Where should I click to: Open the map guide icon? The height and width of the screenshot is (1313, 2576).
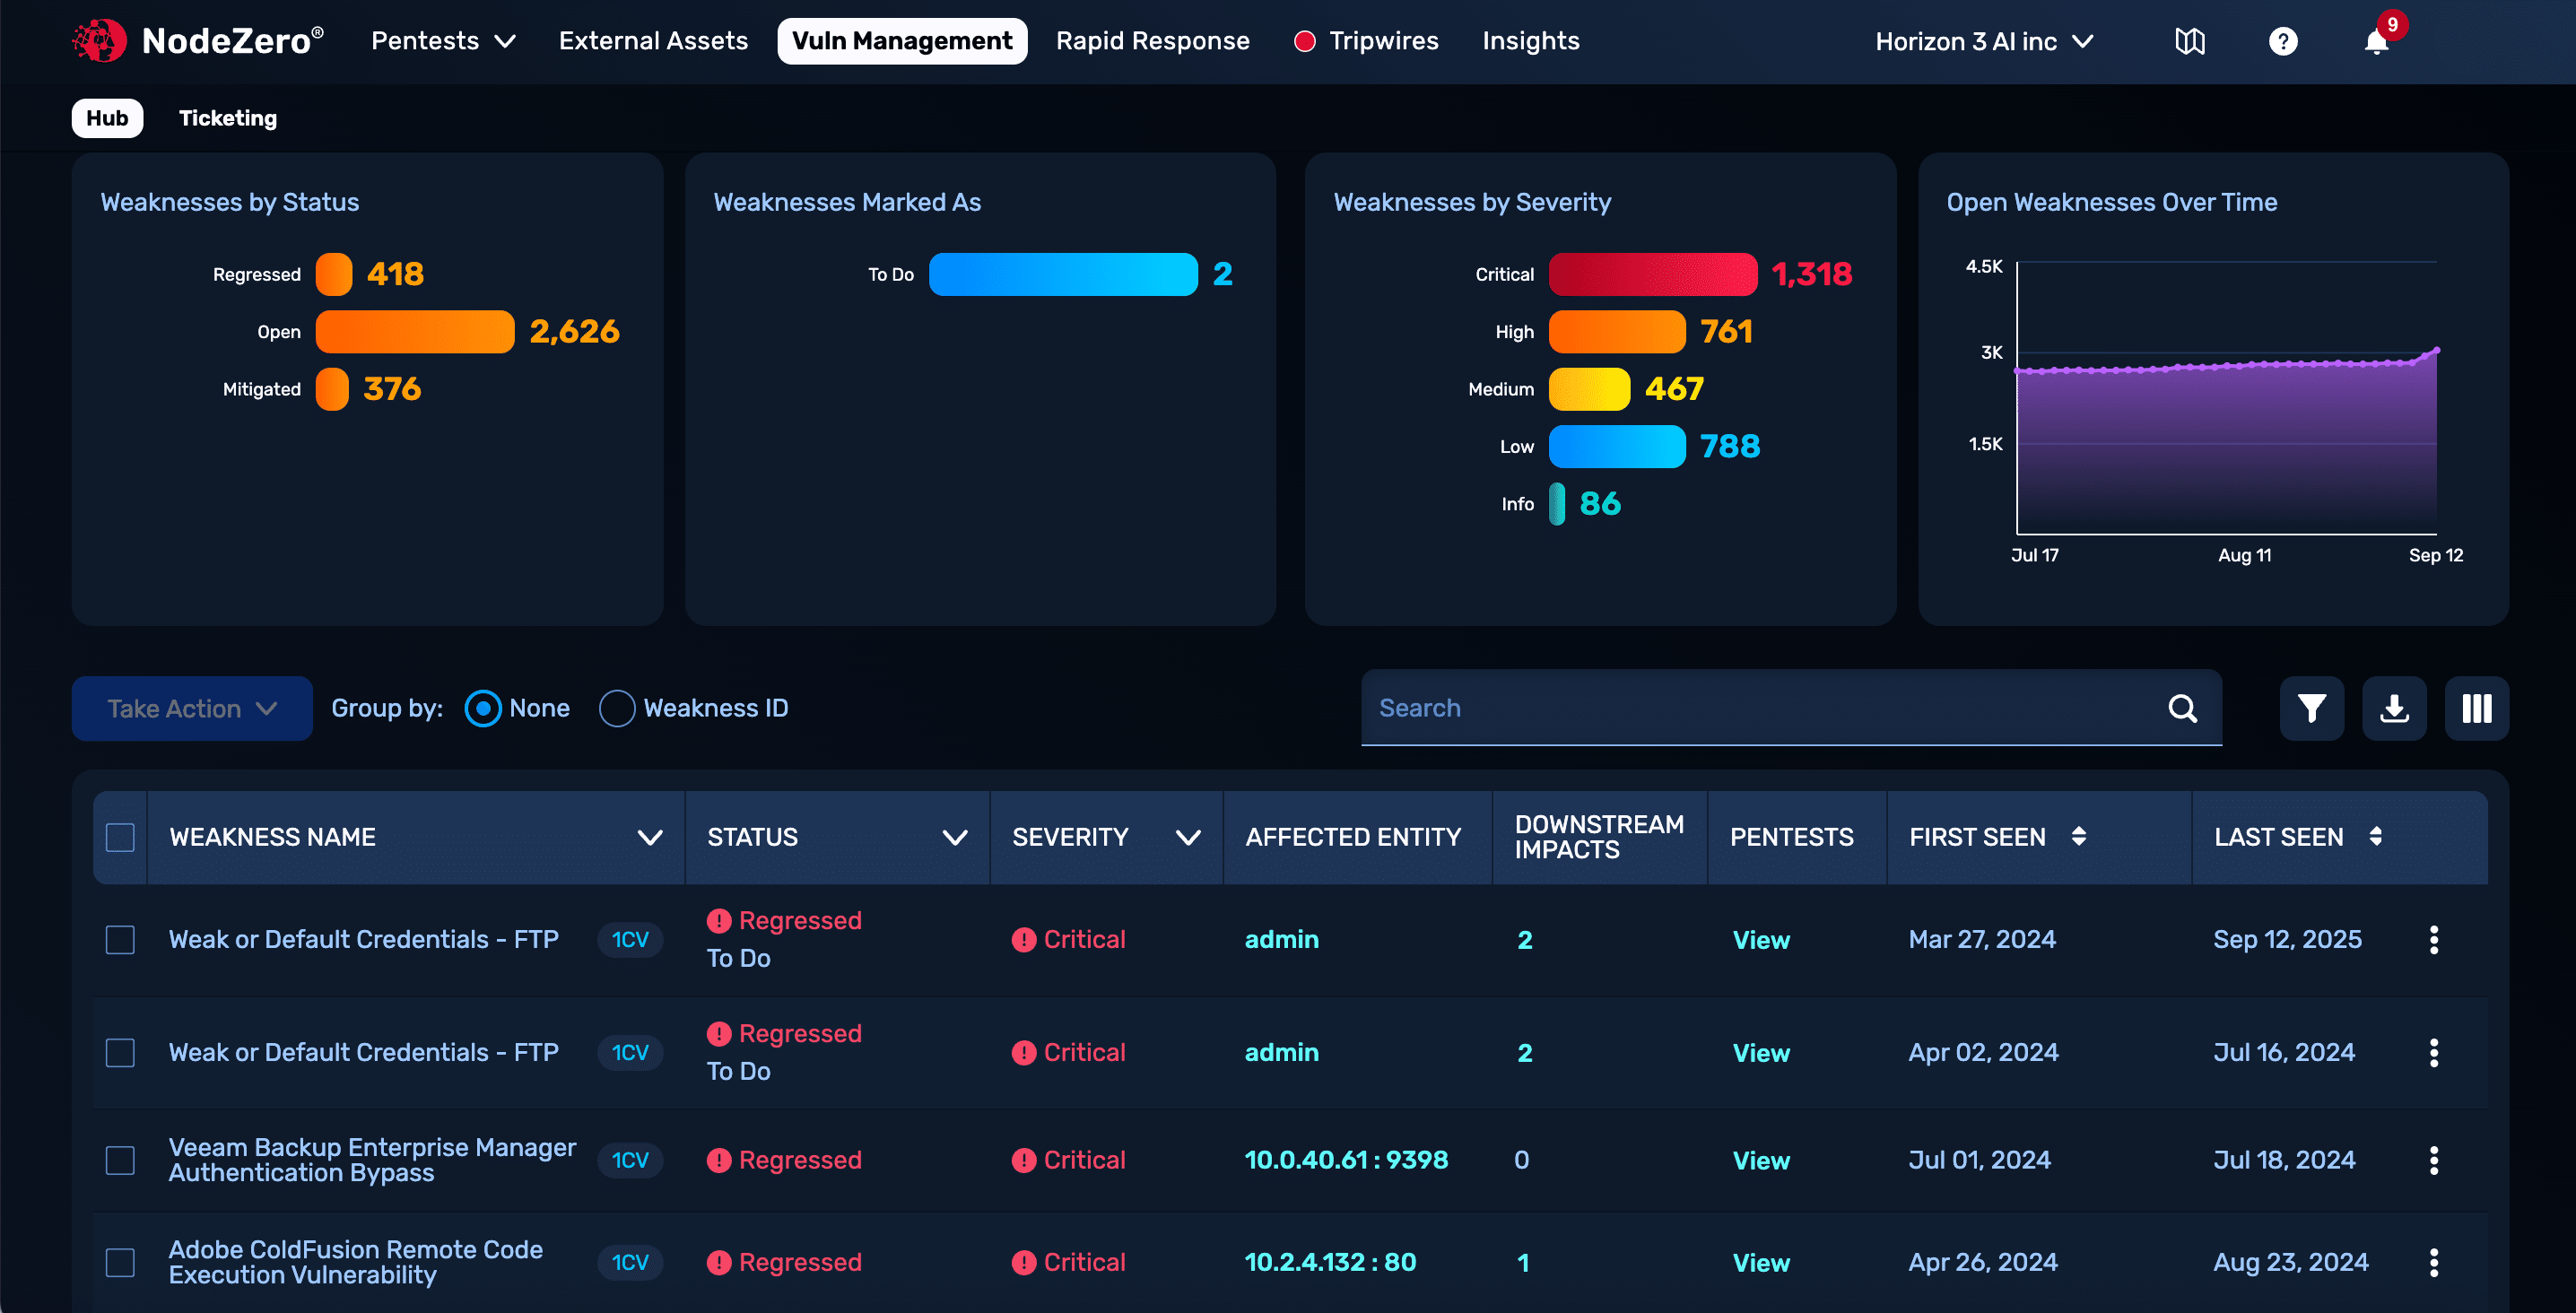2190,41
